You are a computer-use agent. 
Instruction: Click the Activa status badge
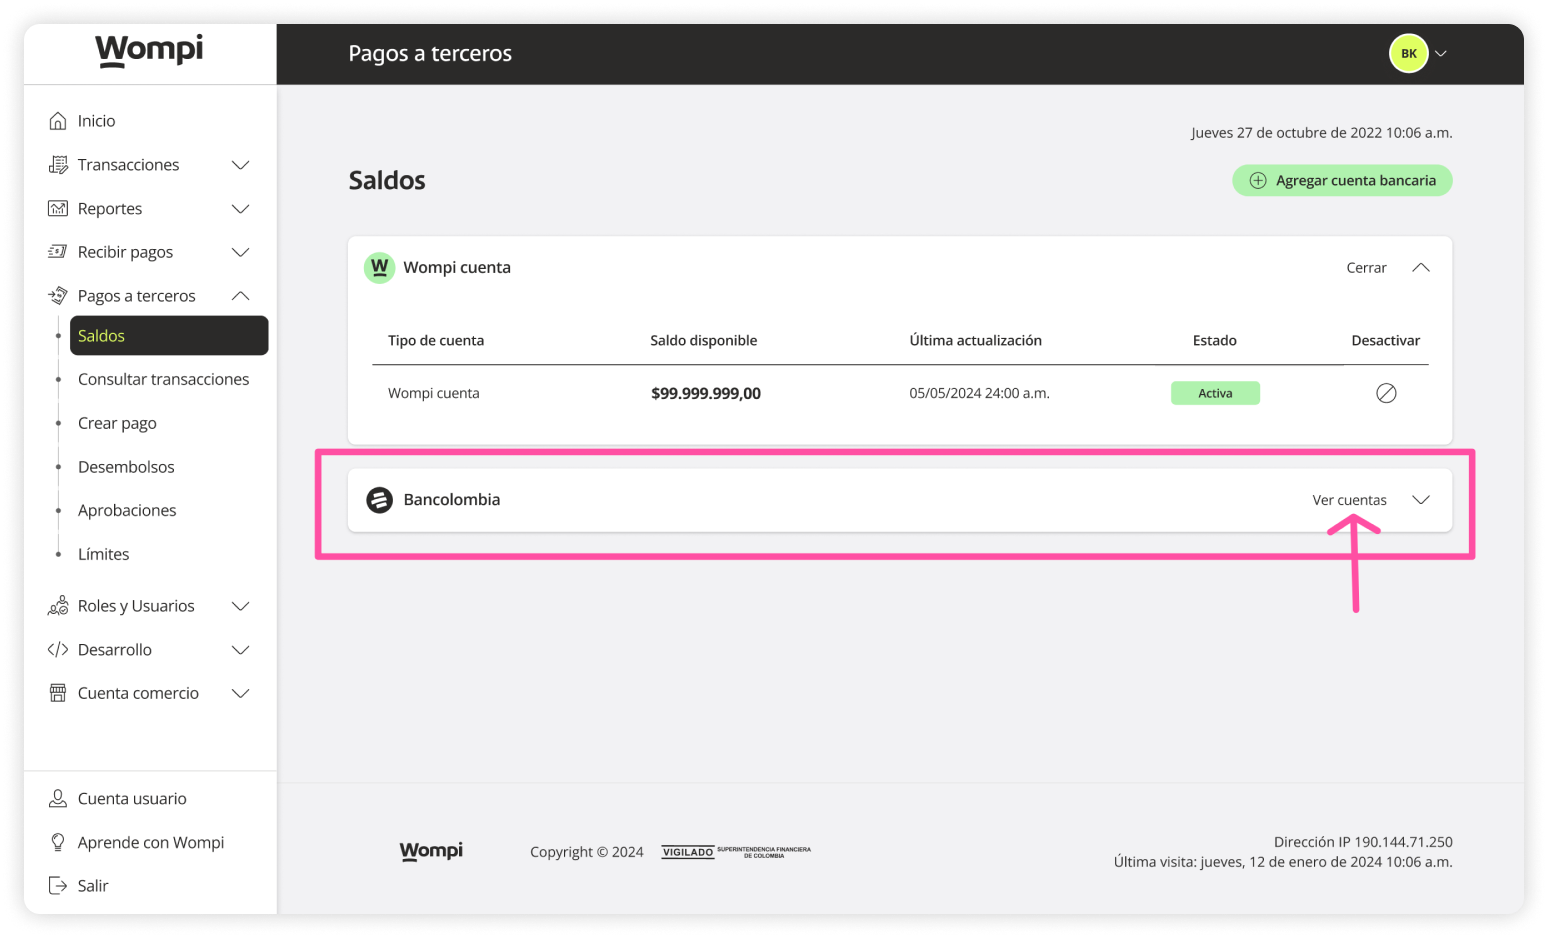(1215, 394)
